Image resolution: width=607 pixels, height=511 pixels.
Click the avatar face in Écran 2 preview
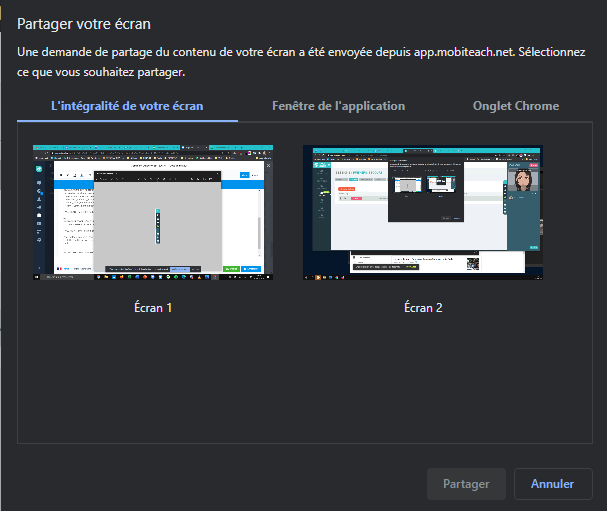(523, 180)
